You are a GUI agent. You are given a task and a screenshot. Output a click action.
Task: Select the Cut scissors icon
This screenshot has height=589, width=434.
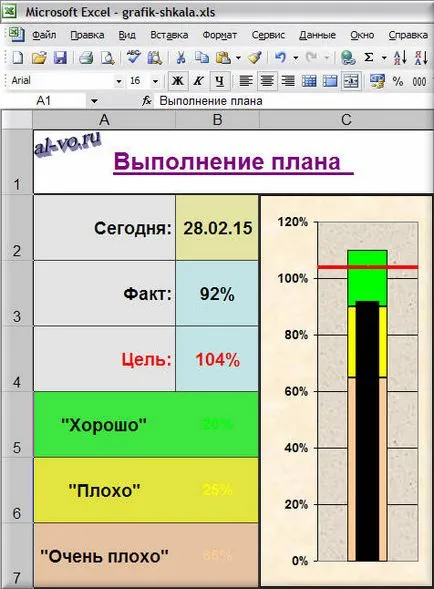click(181, 57)
